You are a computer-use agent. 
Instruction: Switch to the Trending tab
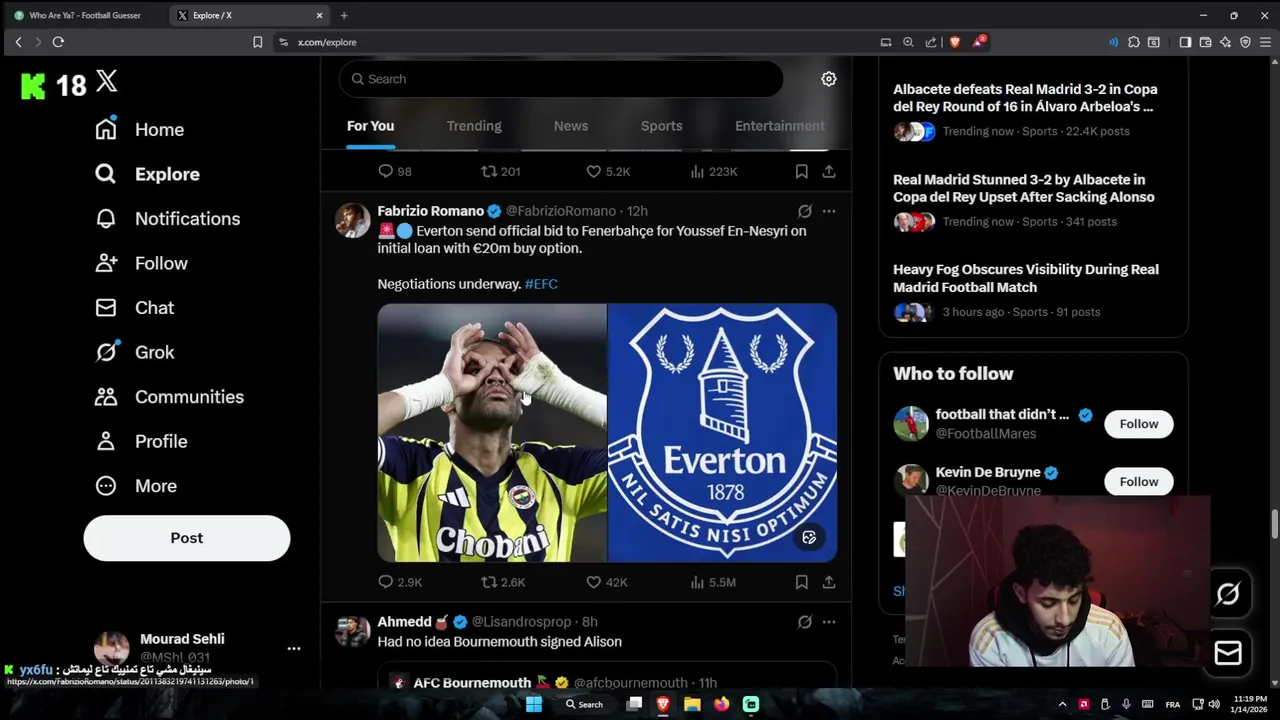(474, 126)
